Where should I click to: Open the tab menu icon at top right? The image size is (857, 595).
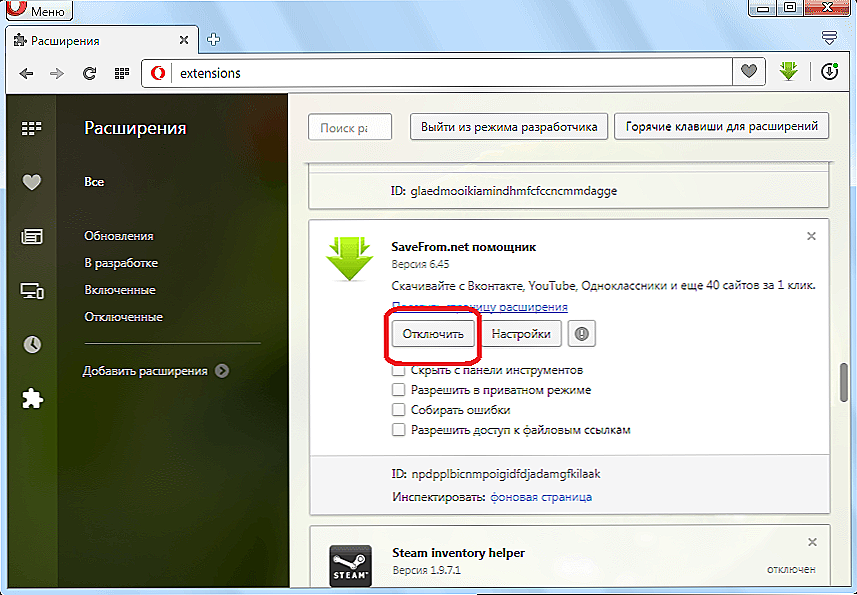[829, 38]
